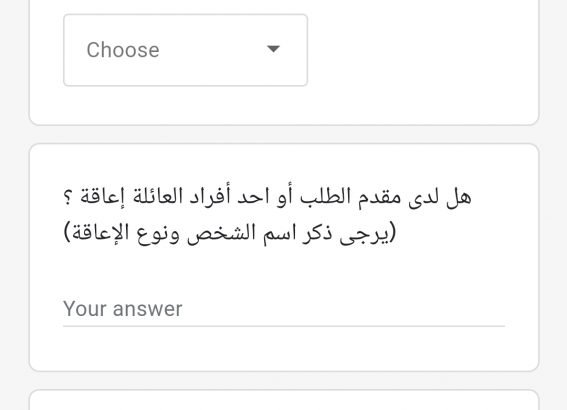Click the gap between first two cards

(284, 134)
